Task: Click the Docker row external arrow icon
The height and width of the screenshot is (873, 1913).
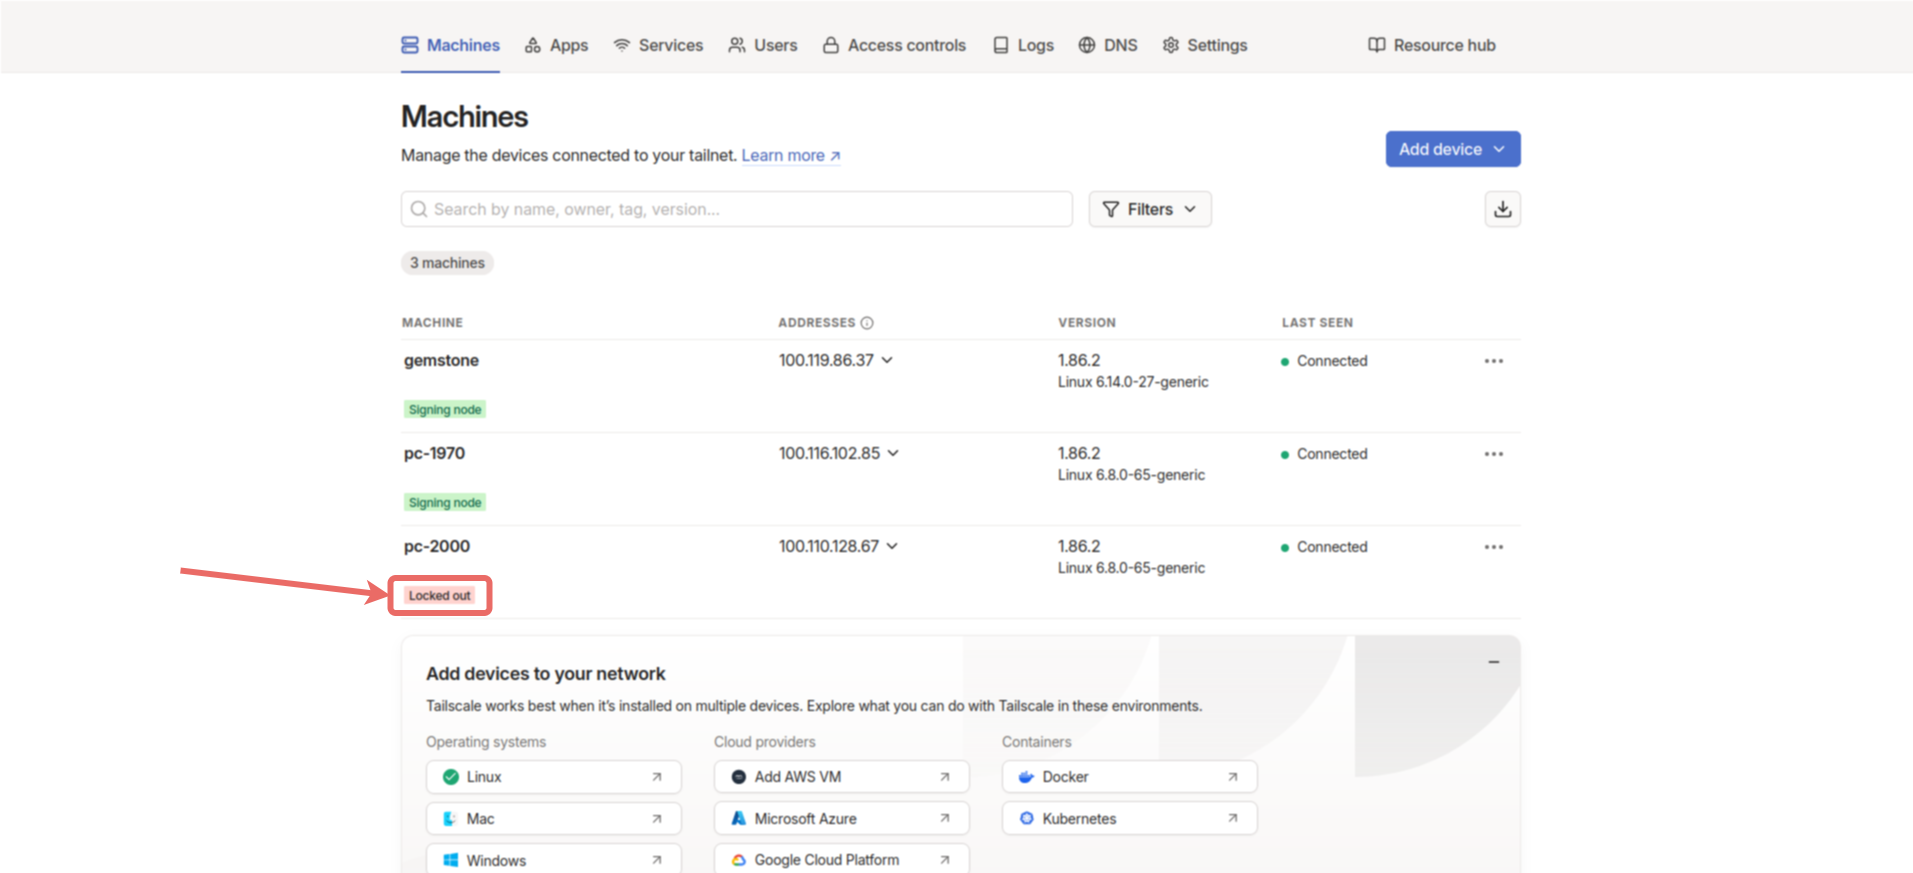Action: click(x=1233, y=777)
